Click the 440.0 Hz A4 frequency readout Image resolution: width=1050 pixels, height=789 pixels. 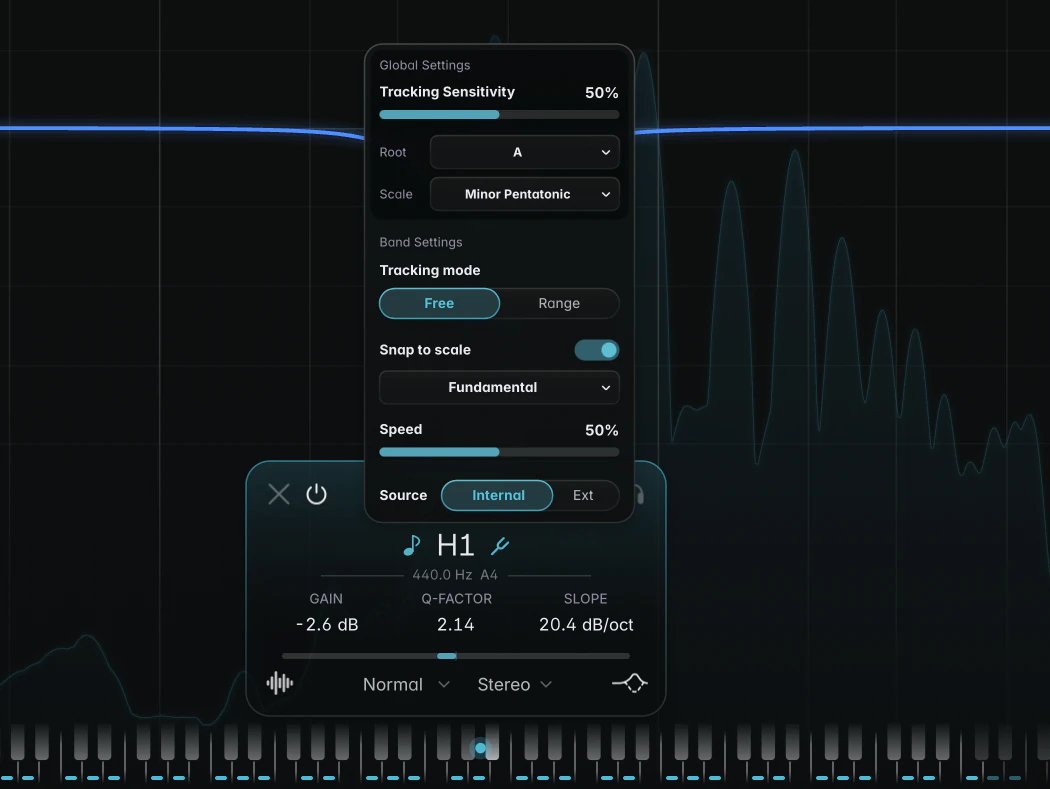pos(455,575)
